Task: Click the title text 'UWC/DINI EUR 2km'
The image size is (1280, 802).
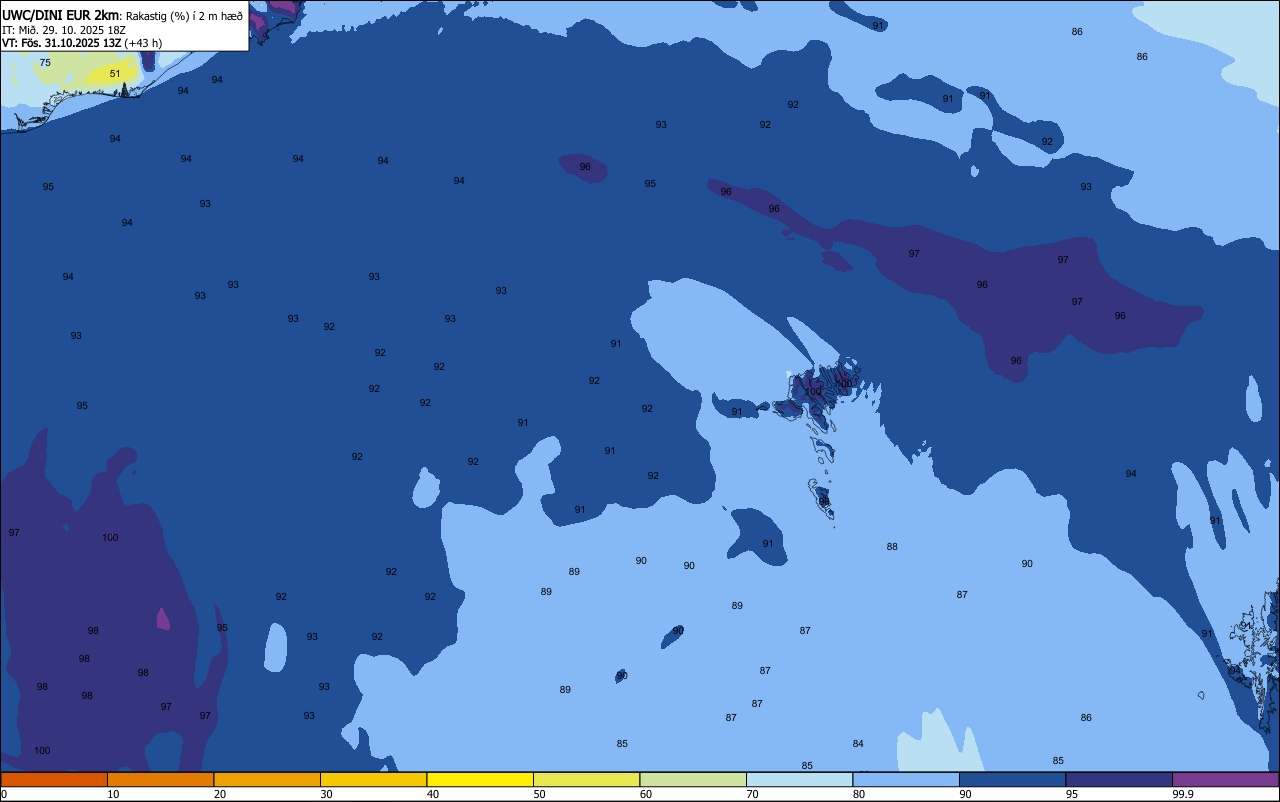Action: pyautogui.click(x=62, y=15)
